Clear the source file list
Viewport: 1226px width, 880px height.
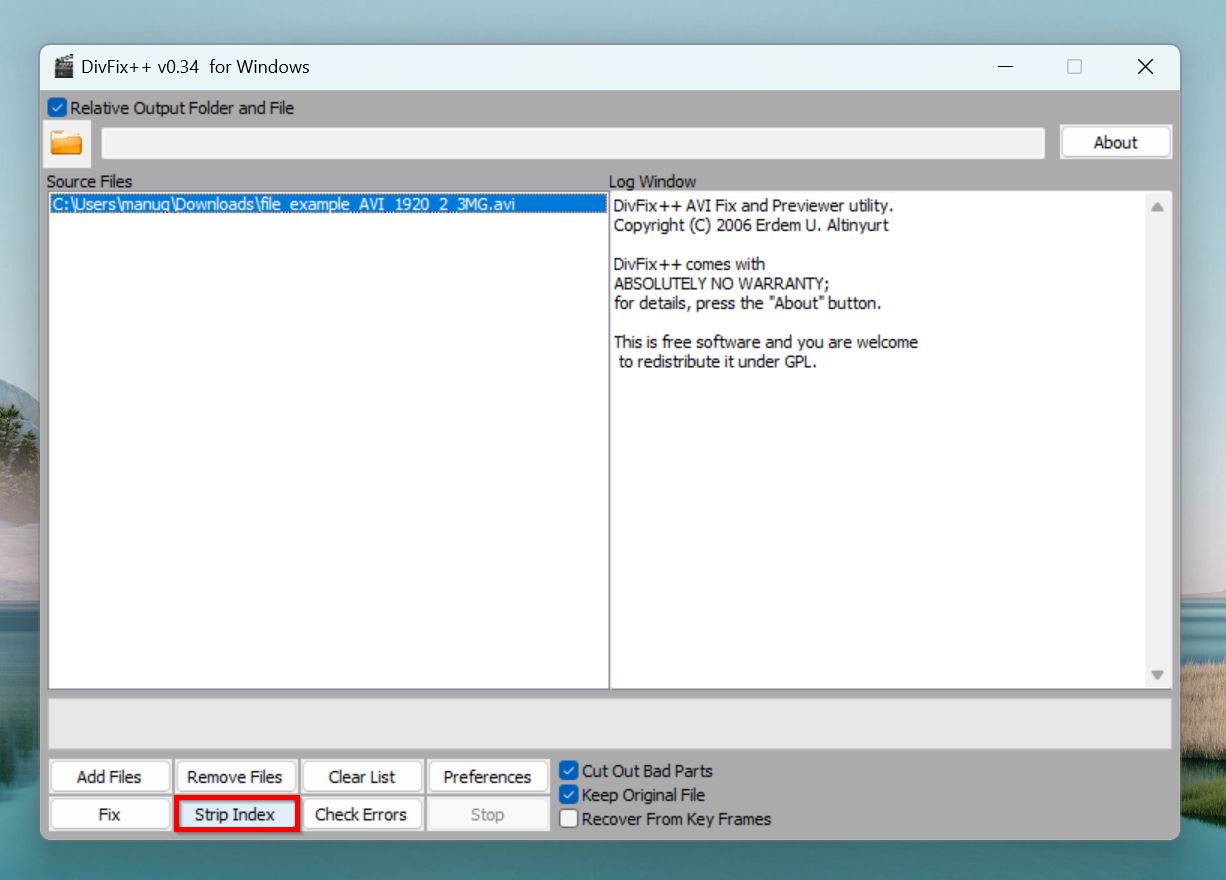coord(362,776)
